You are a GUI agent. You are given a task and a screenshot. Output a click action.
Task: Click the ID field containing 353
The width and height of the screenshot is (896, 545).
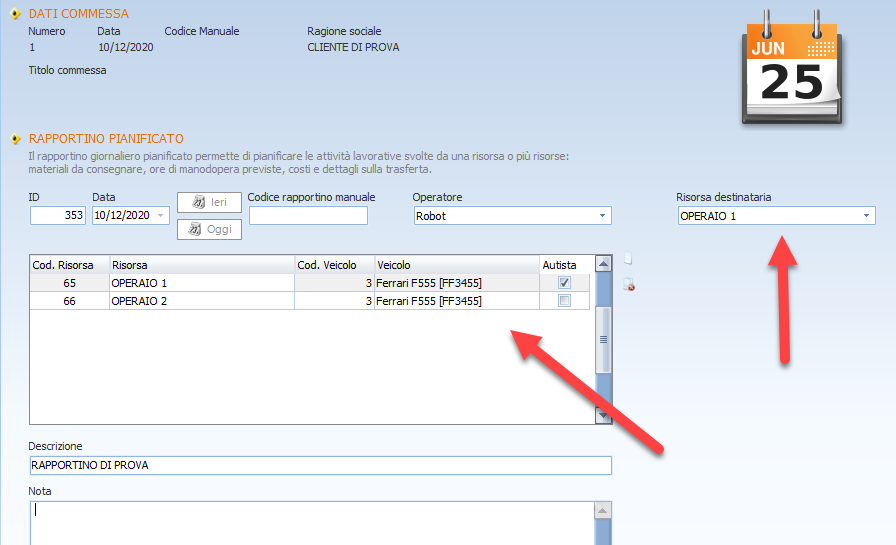[58, 215]
